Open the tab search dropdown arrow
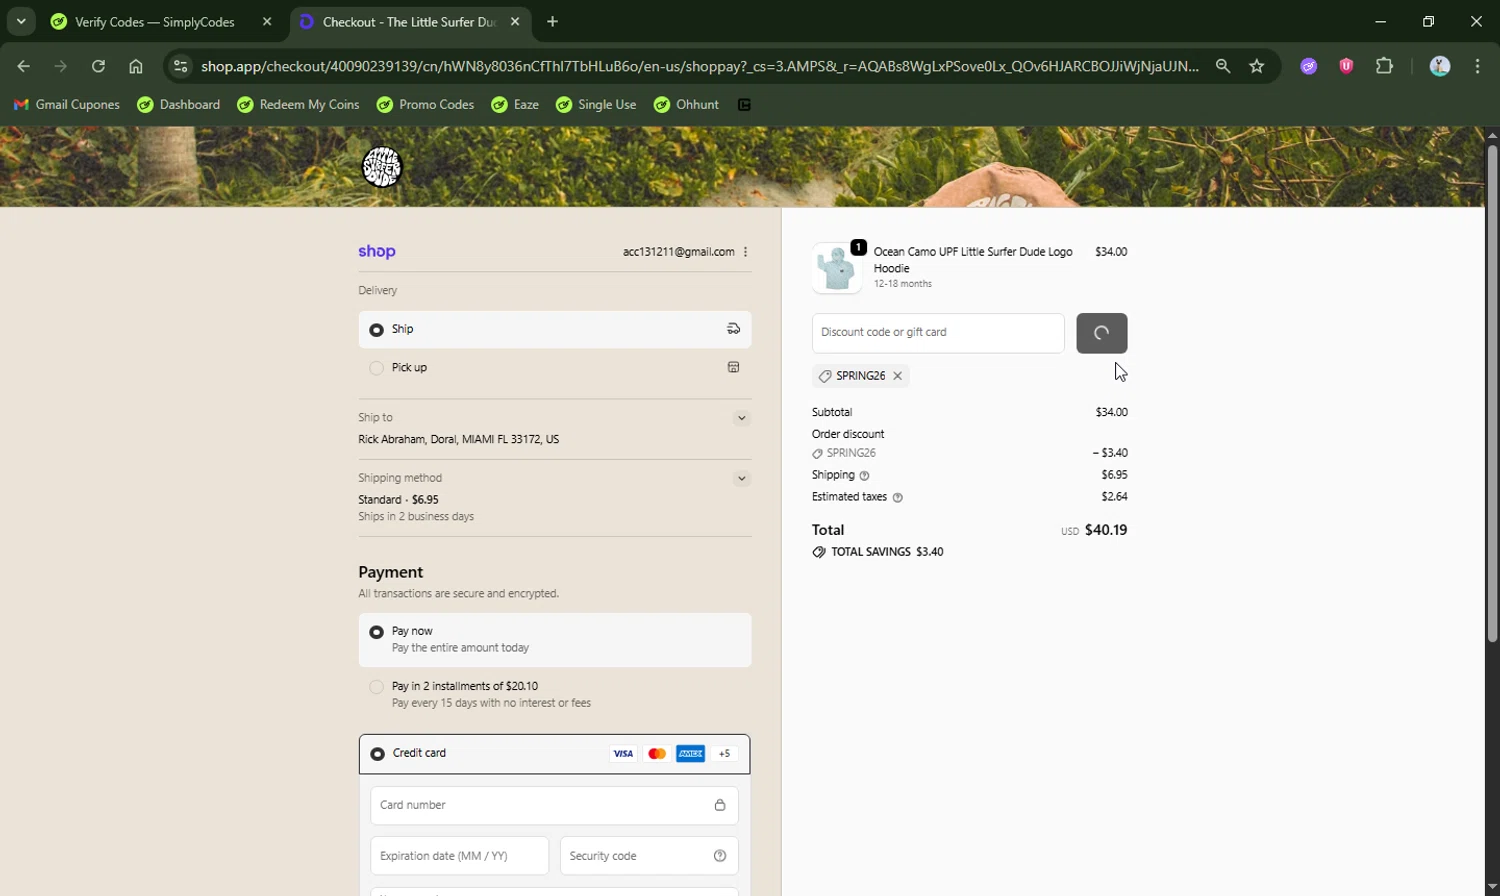This screenshot has height=896, width=1500. tap(21, 21)
